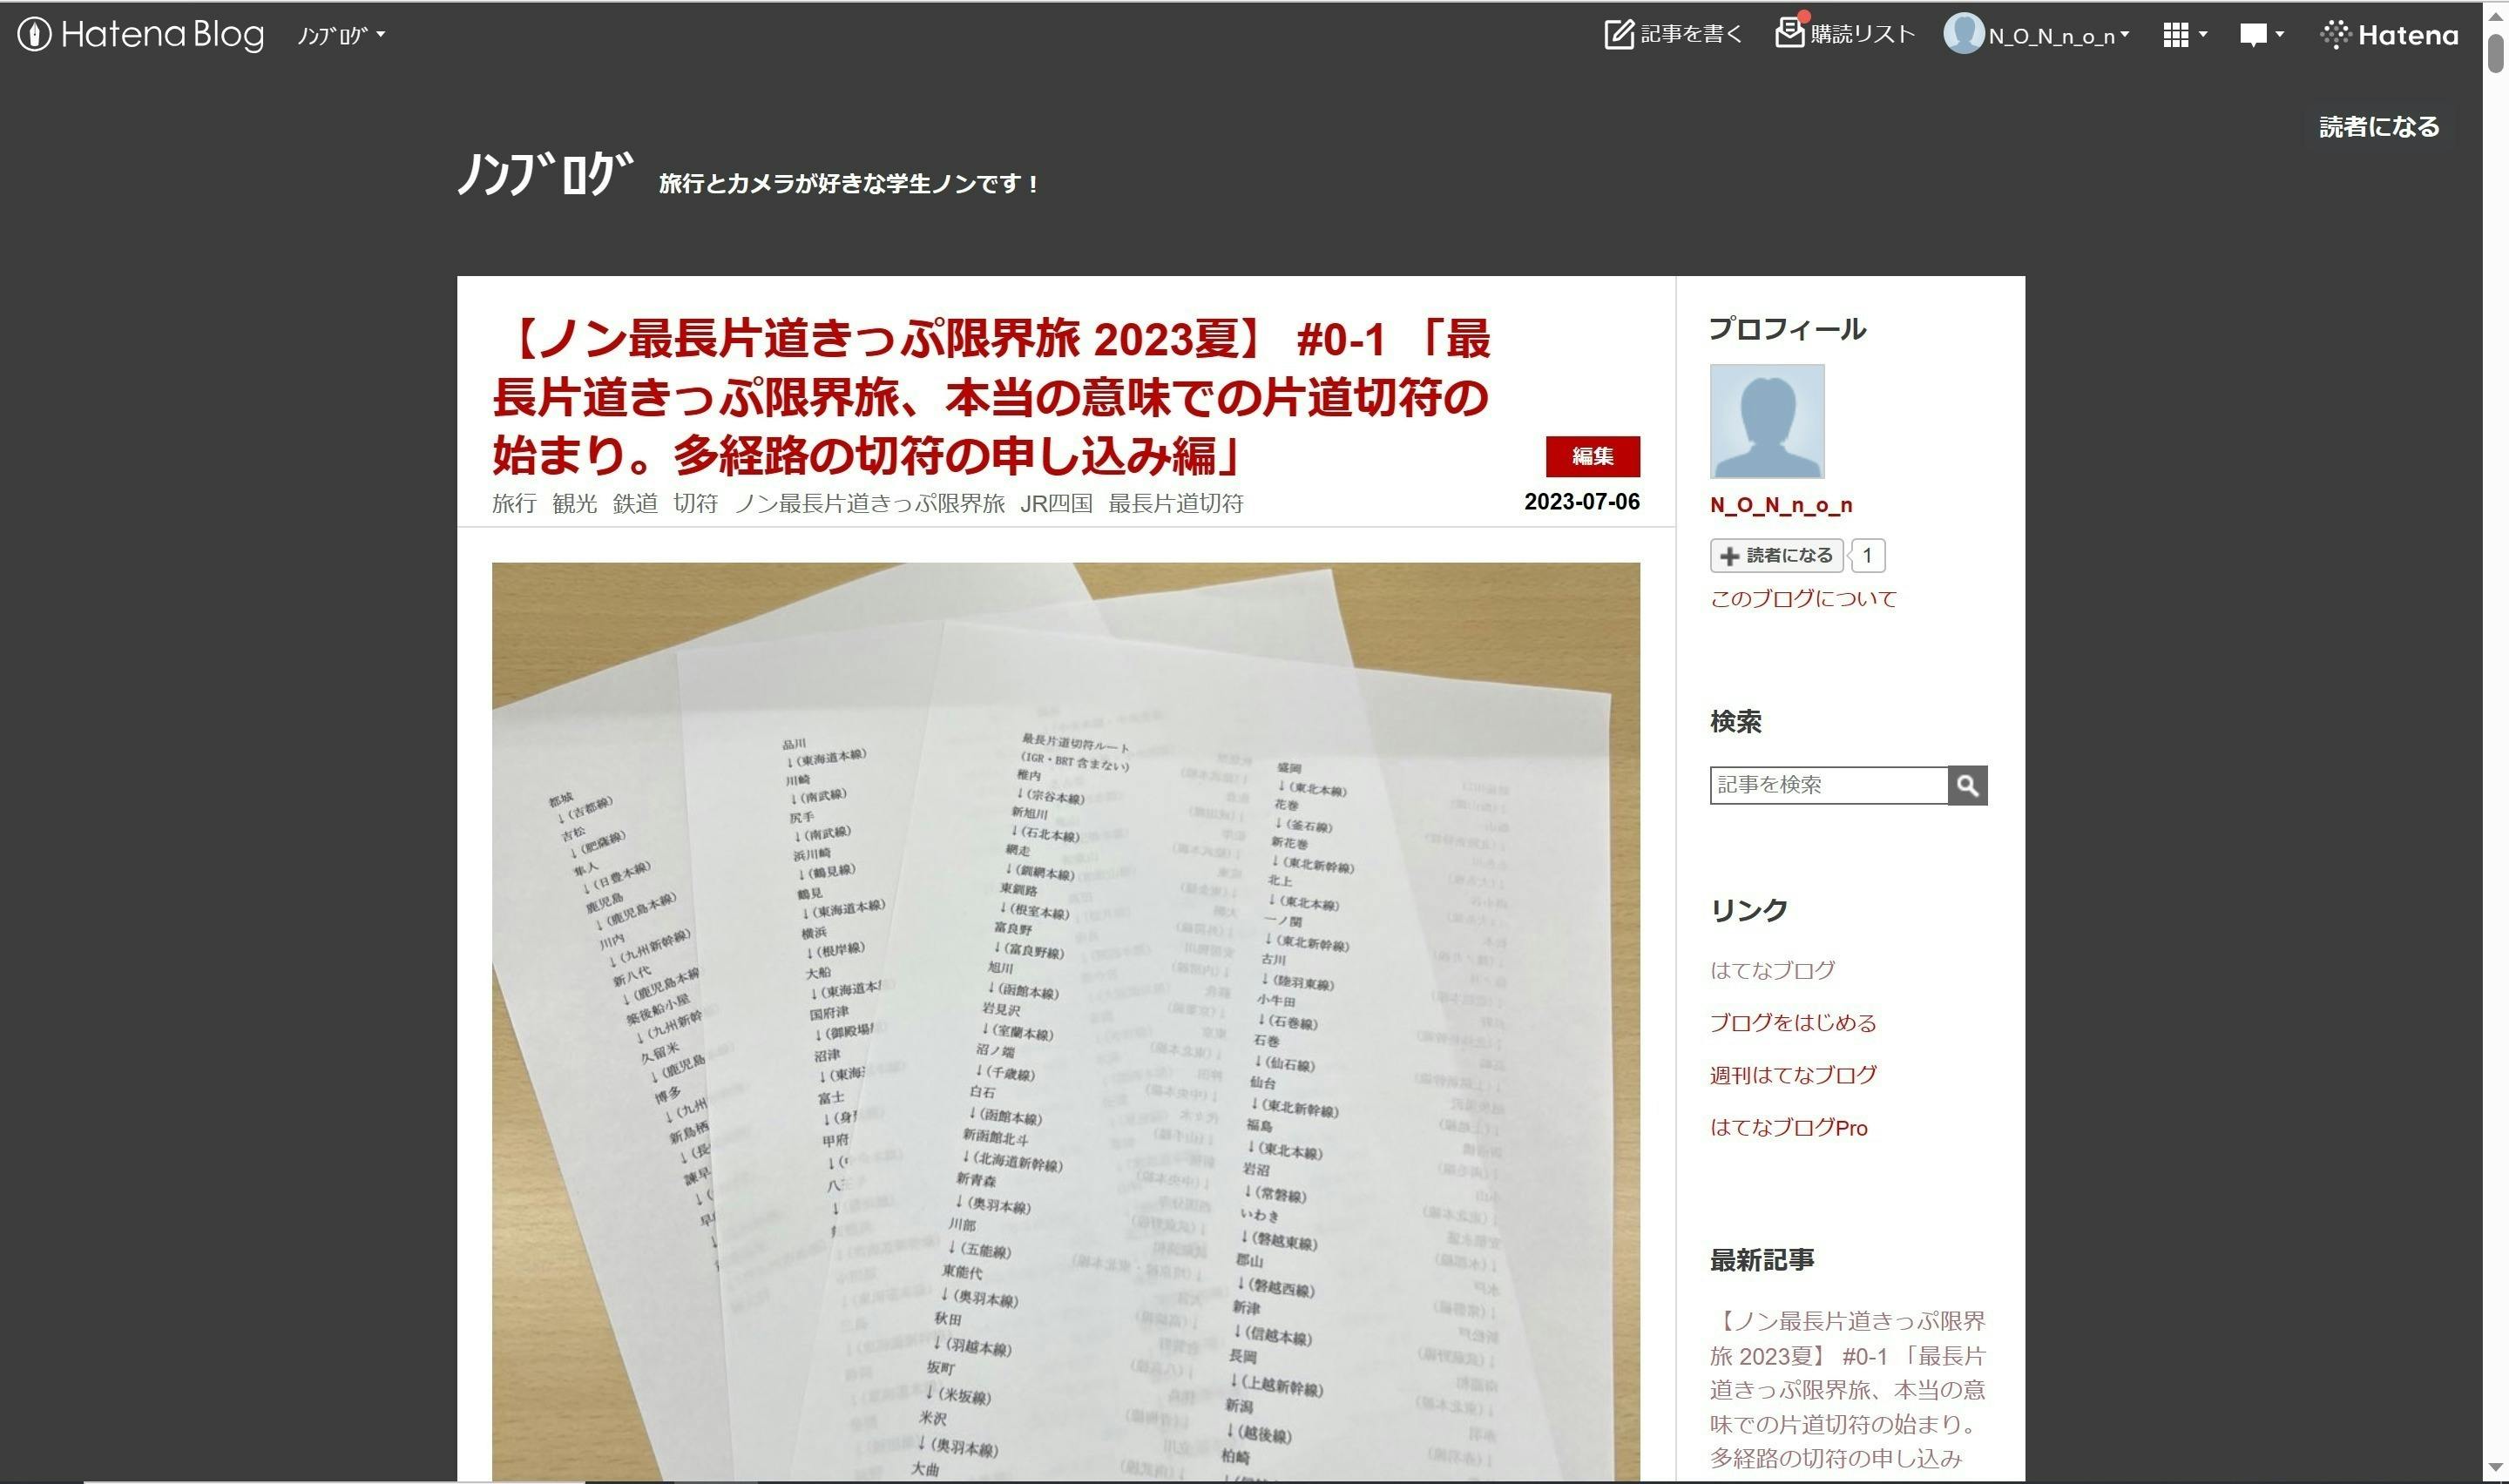The width and height of the screenshot is (2509, 1484).
Task: Select the JR四国 category tag
Action: click(1056, 503)
